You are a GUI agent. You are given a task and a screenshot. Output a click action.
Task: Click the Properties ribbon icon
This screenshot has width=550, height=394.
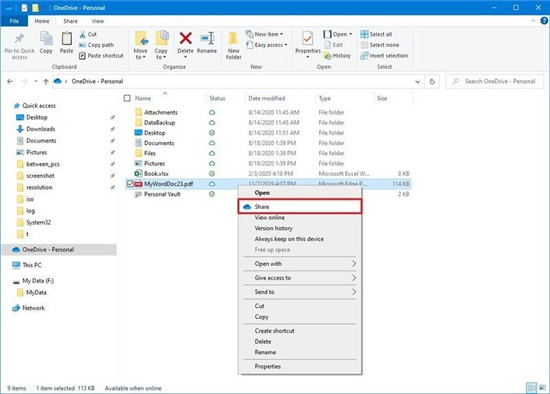coord(308,38)
